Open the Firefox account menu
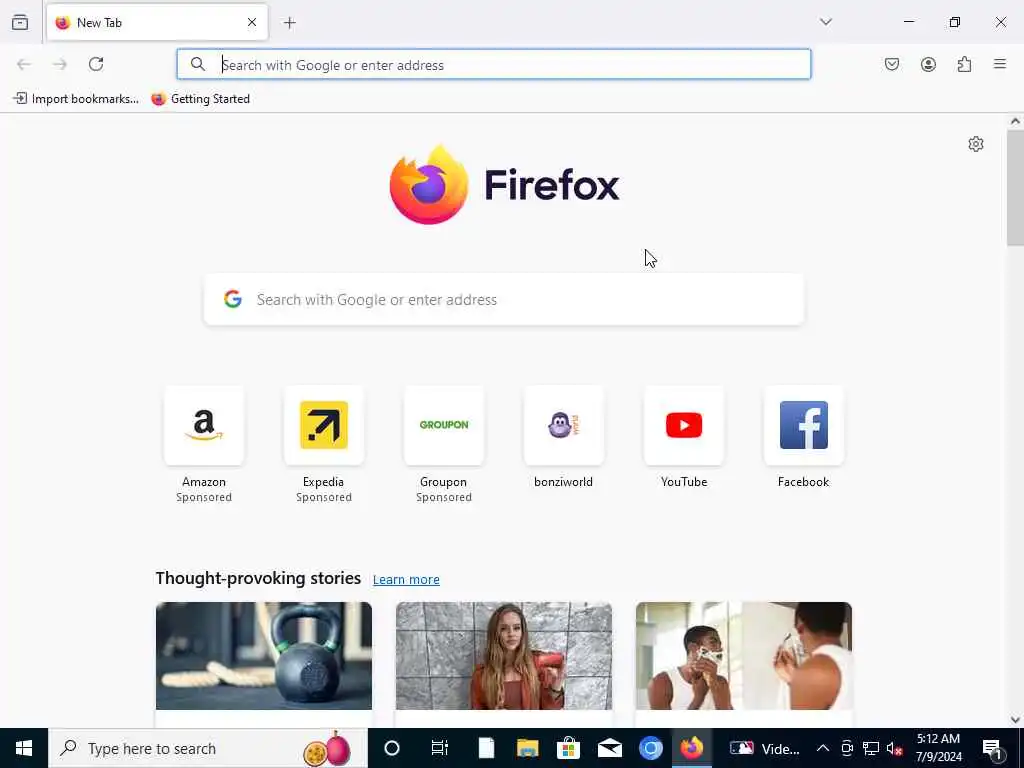 [928, 64]
